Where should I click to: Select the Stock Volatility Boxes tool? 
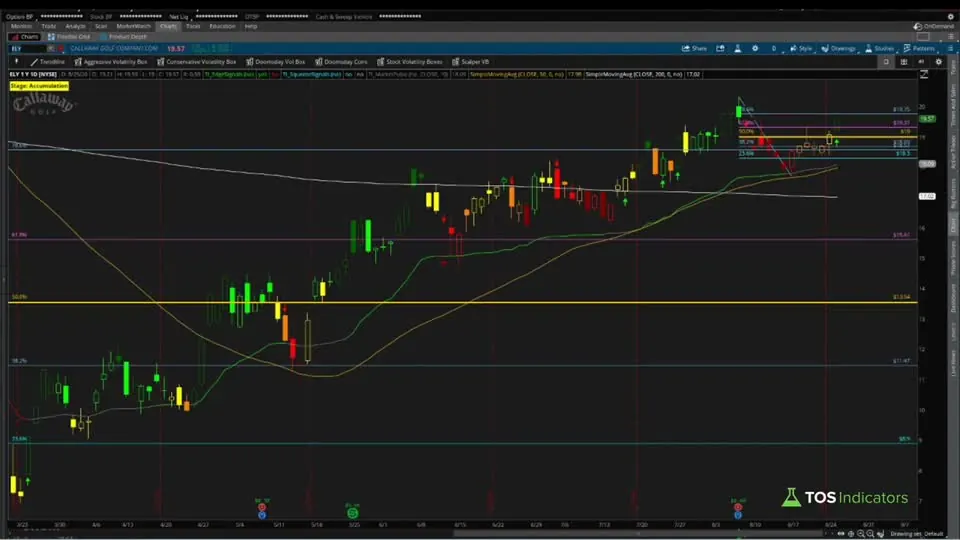(x=410, y=62)
